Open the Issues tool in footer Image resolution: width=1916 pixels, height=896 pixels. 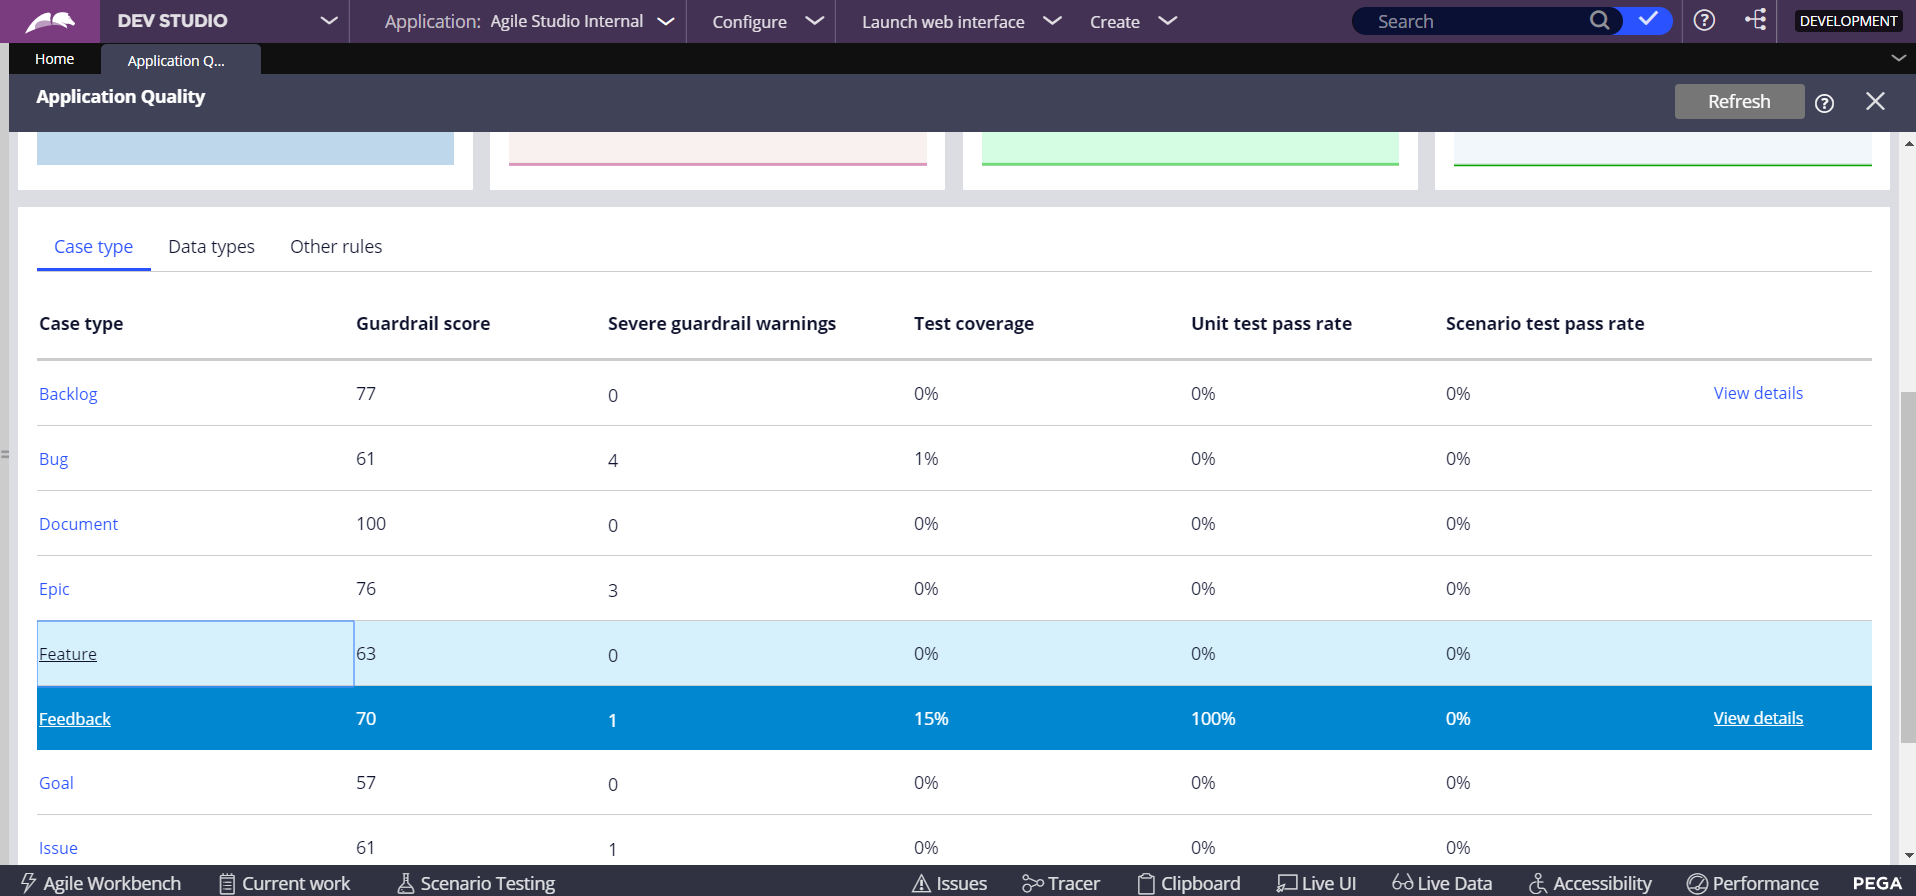950,883
